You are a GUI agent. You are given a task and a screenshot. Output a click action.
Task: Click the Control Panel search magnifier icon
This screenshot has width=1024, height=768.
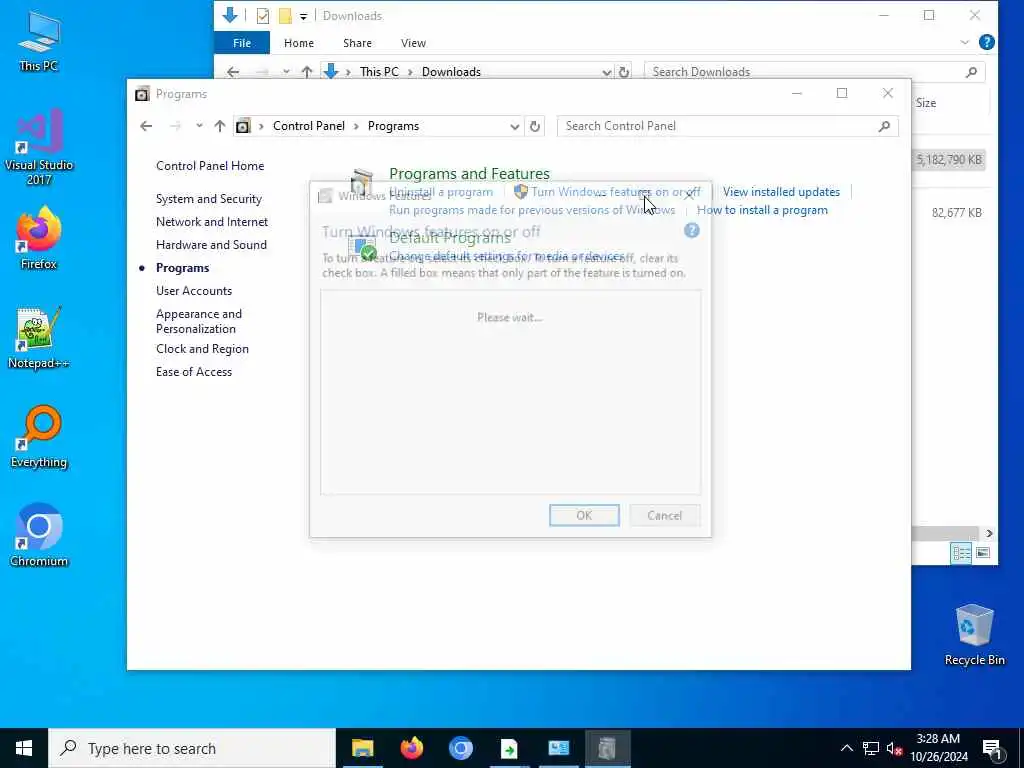[884, 126]
